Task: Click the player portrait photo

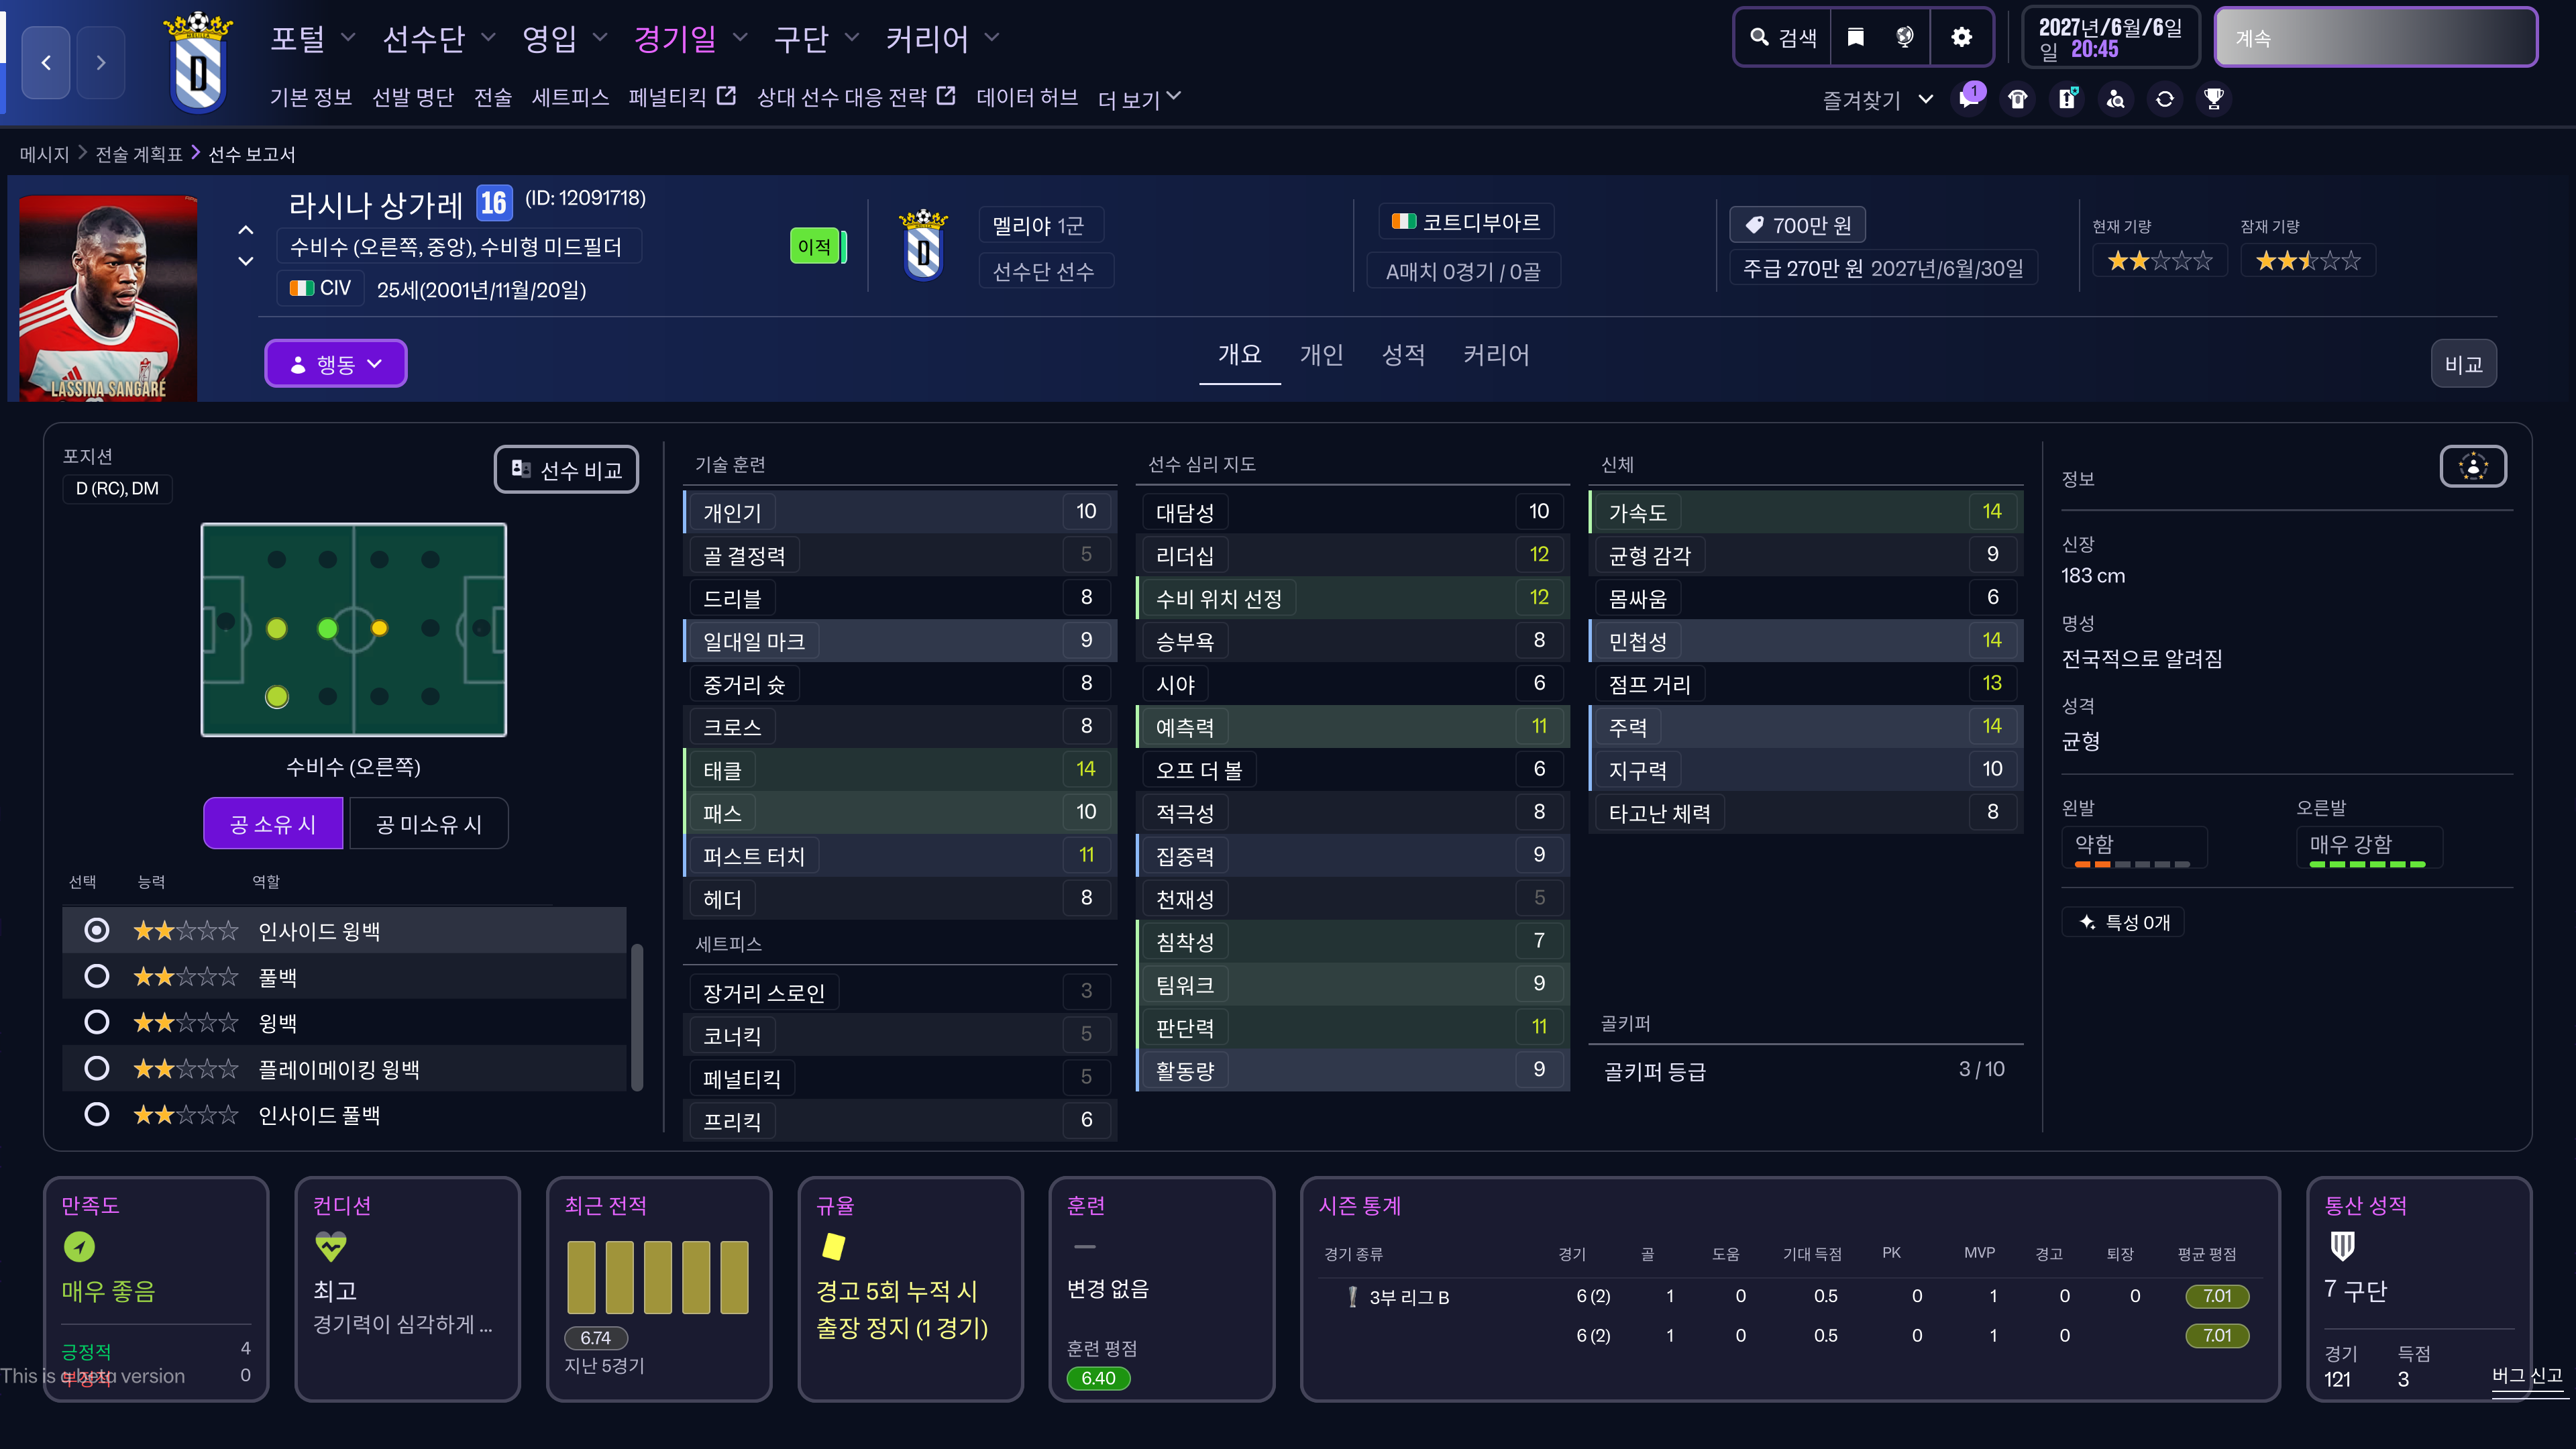Action: (108, 298)
